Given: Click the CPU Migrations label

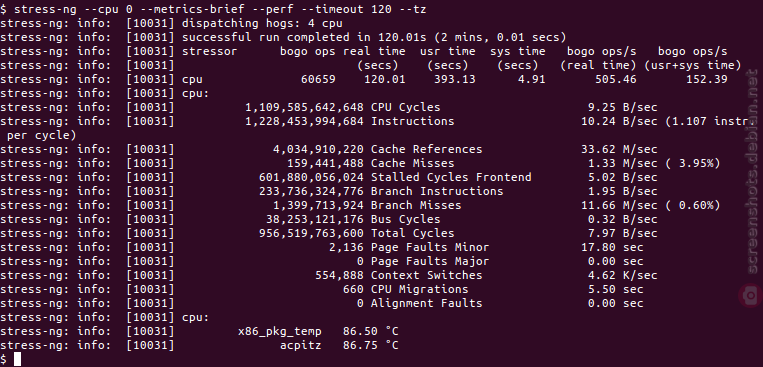Looking at the screenshot, I should point(419,290).
